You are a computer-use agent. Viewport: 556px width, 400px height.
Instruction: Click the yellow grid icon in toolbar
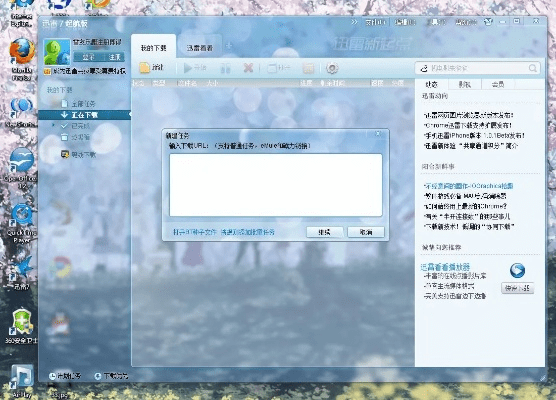point(308,68)
